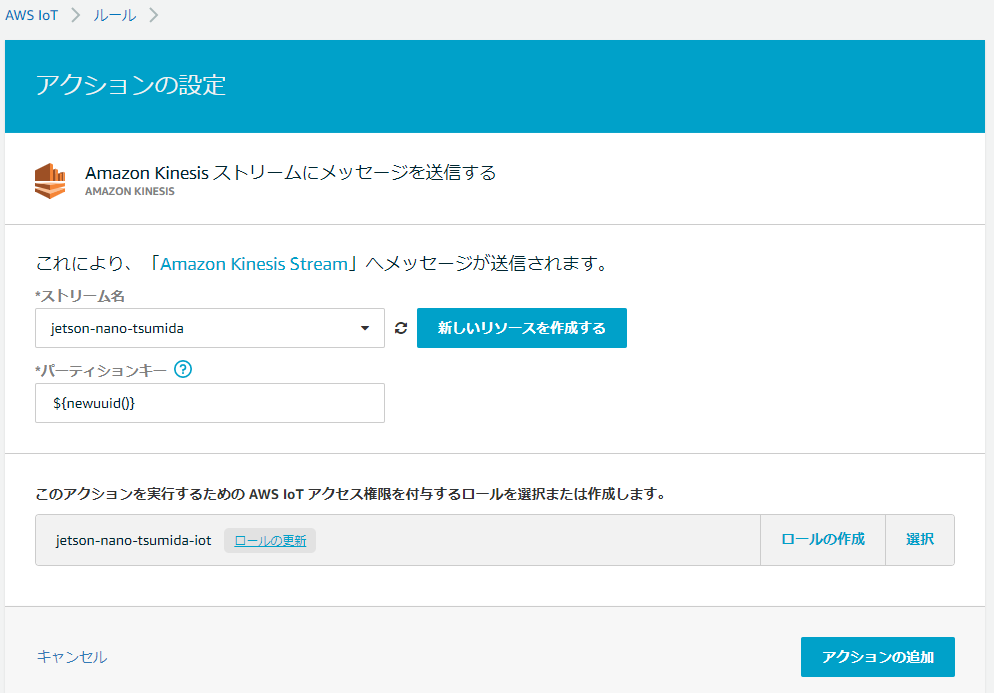The image size is (994, 693).
Task: Click the アクションの追加 button
Action: click(877, 657)
